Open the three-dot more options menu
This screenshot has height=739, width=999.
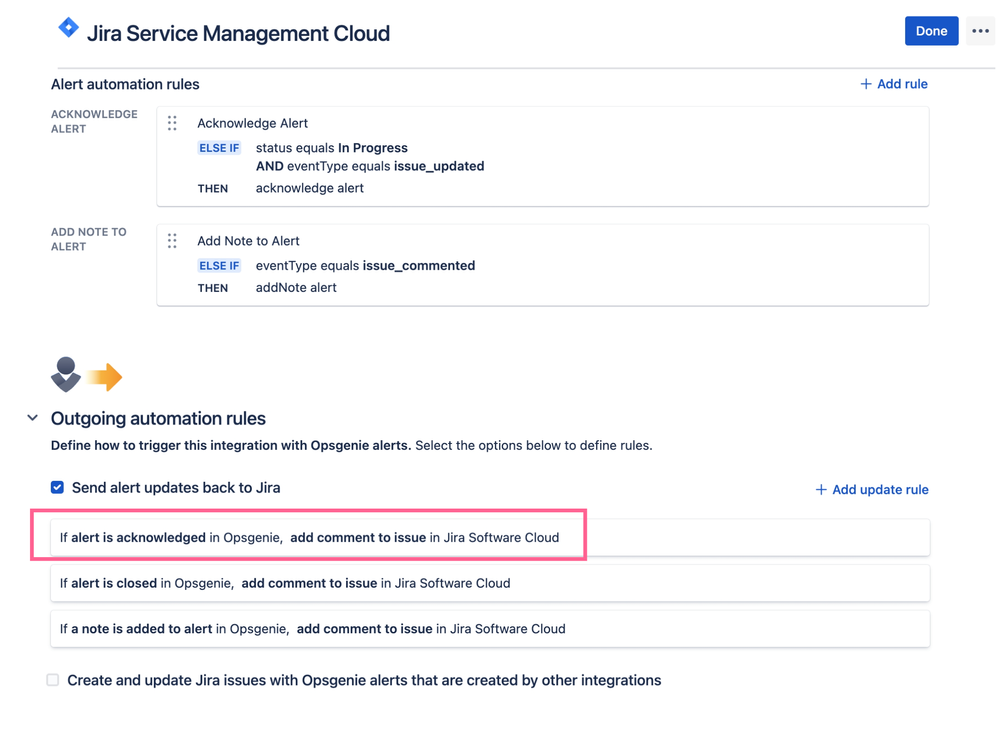click(980, 31)
